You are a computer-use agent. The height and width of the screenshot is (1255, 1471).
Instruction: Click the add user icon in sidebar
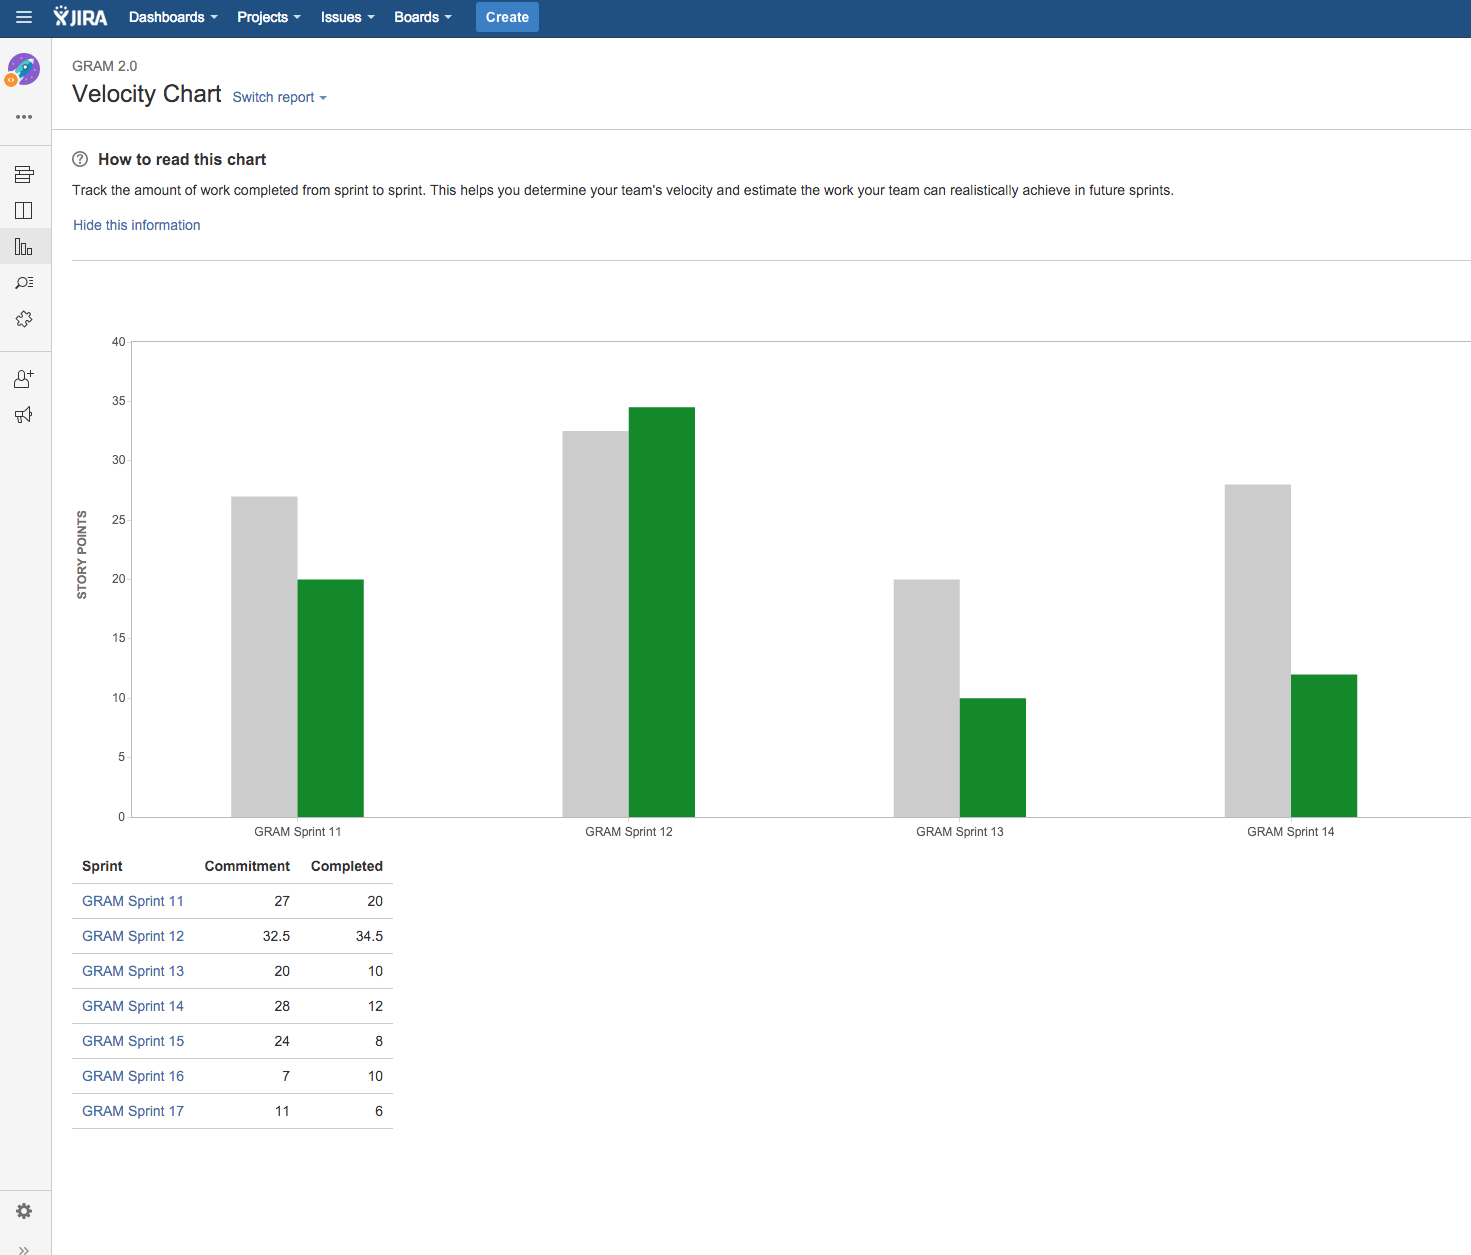(x=24, y=379)
